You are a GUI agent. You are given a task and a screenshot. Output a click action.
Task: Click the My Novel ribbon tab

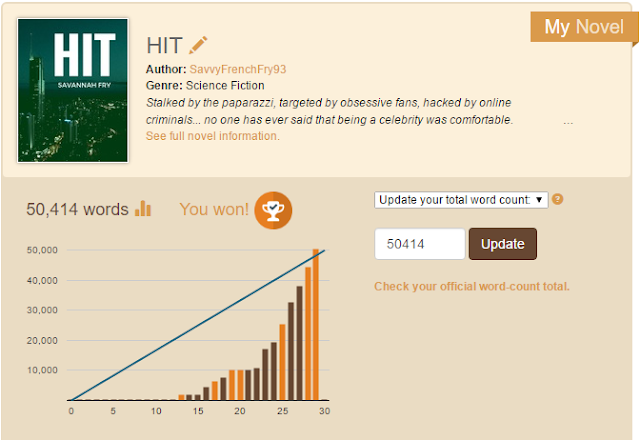[x=584, y=27]
